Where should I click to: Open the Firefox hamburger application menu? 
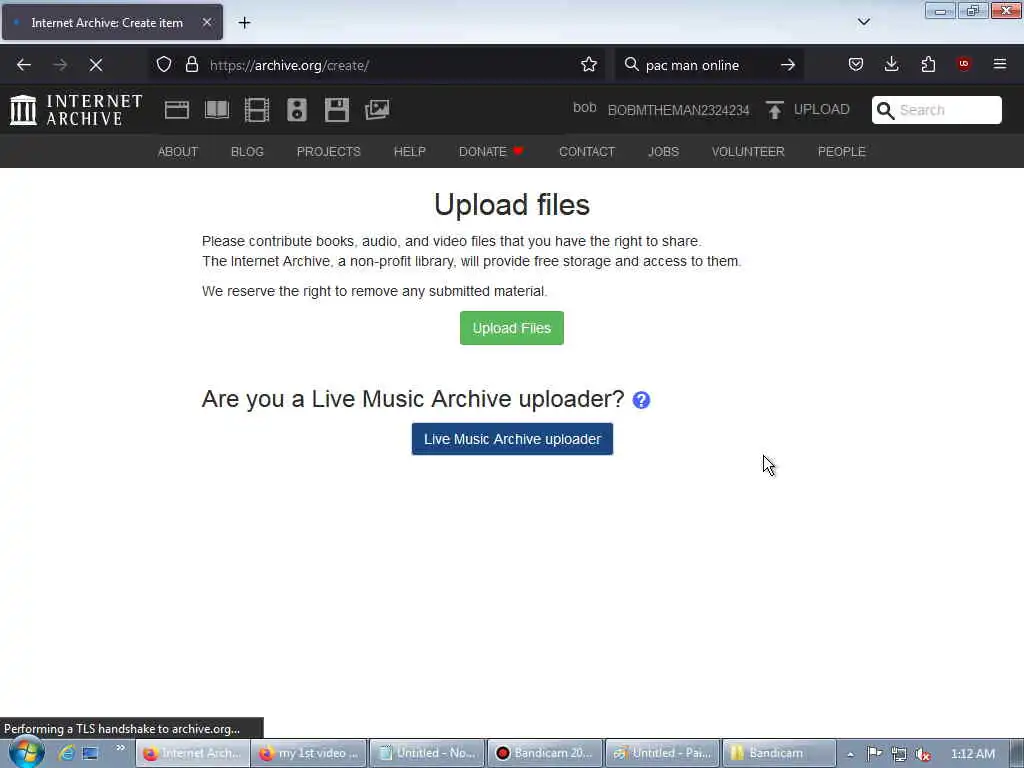(1000, 64)
